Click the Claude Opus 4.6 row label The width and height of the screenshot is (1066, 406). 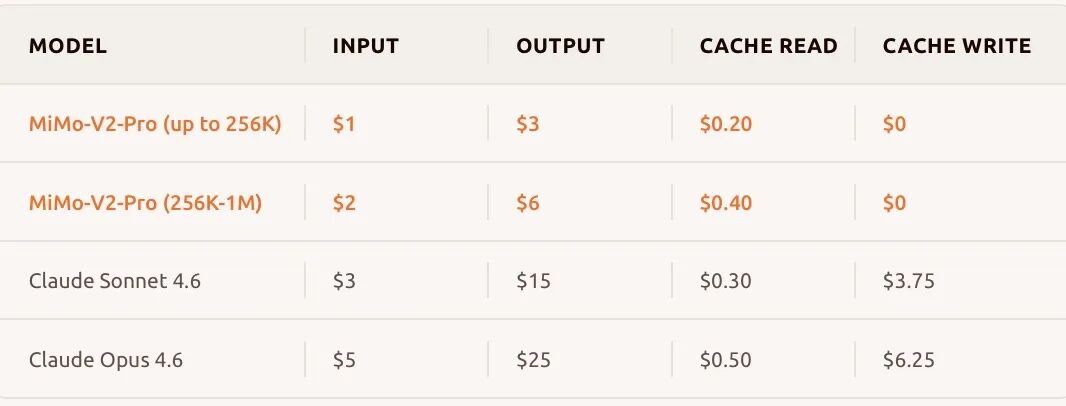coord(106,359)
